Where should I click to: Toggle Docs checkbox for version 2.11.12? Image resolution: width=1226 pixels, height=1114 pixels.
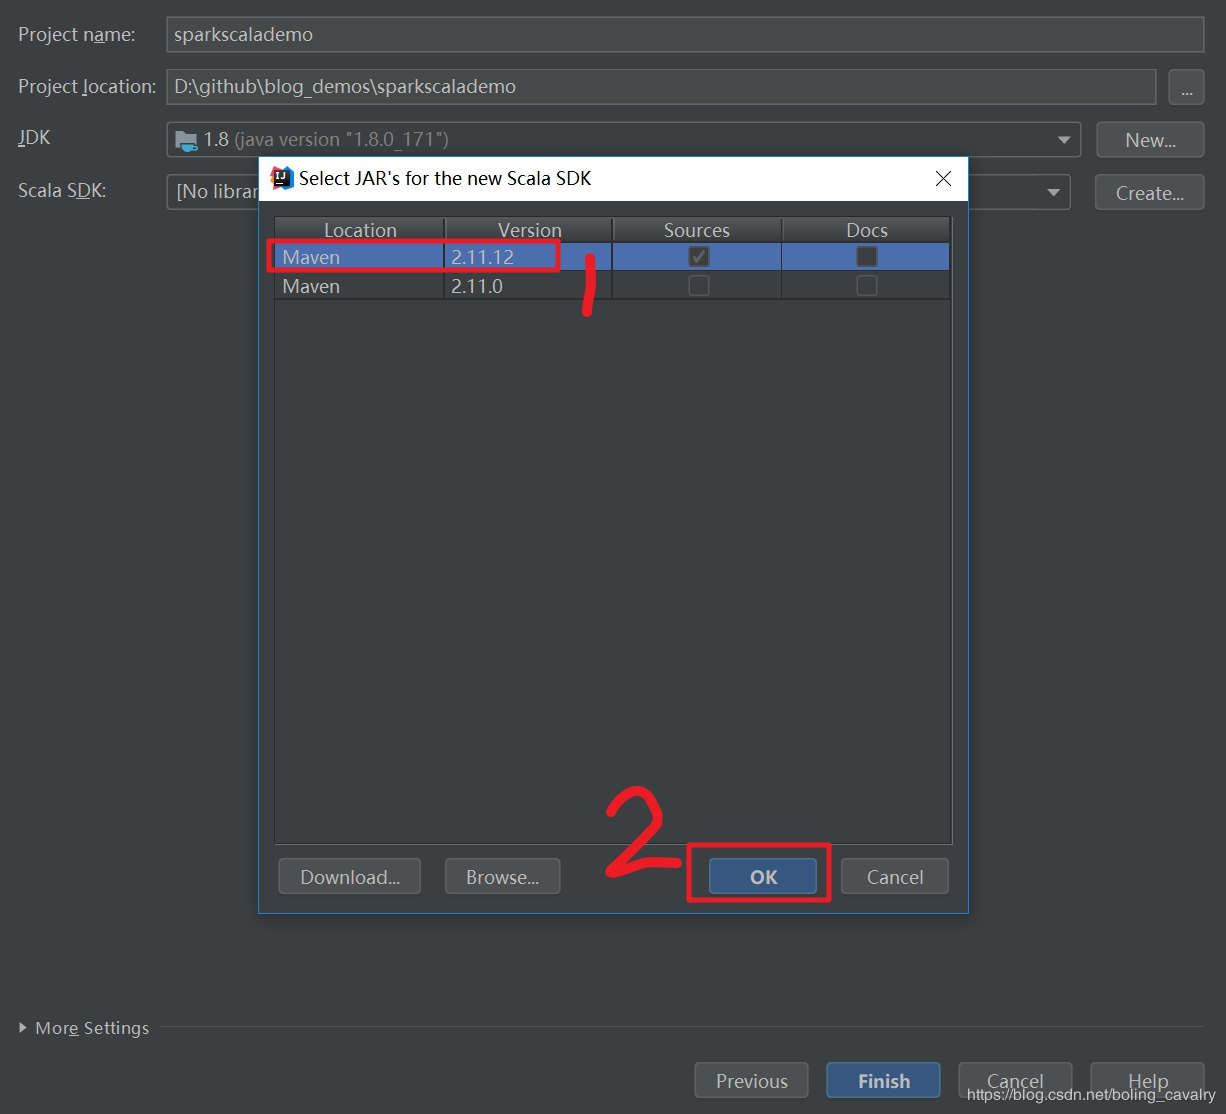click(867, 257)
